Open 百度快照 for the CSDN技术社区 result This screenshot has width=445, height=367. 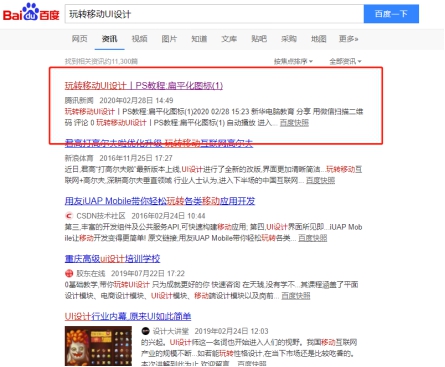pos(312,238)
